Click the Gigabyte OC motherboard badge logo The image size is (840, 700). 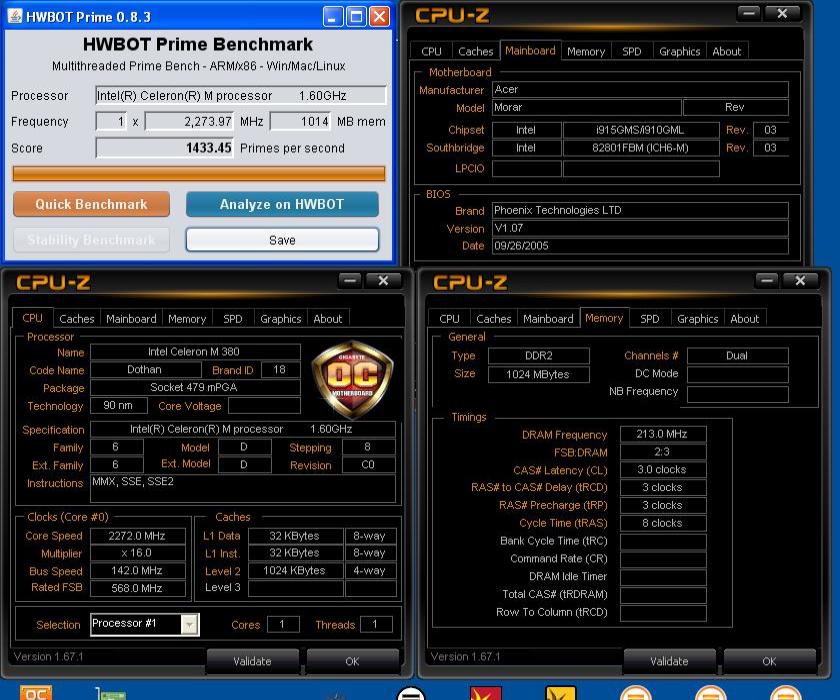point(352,379)
